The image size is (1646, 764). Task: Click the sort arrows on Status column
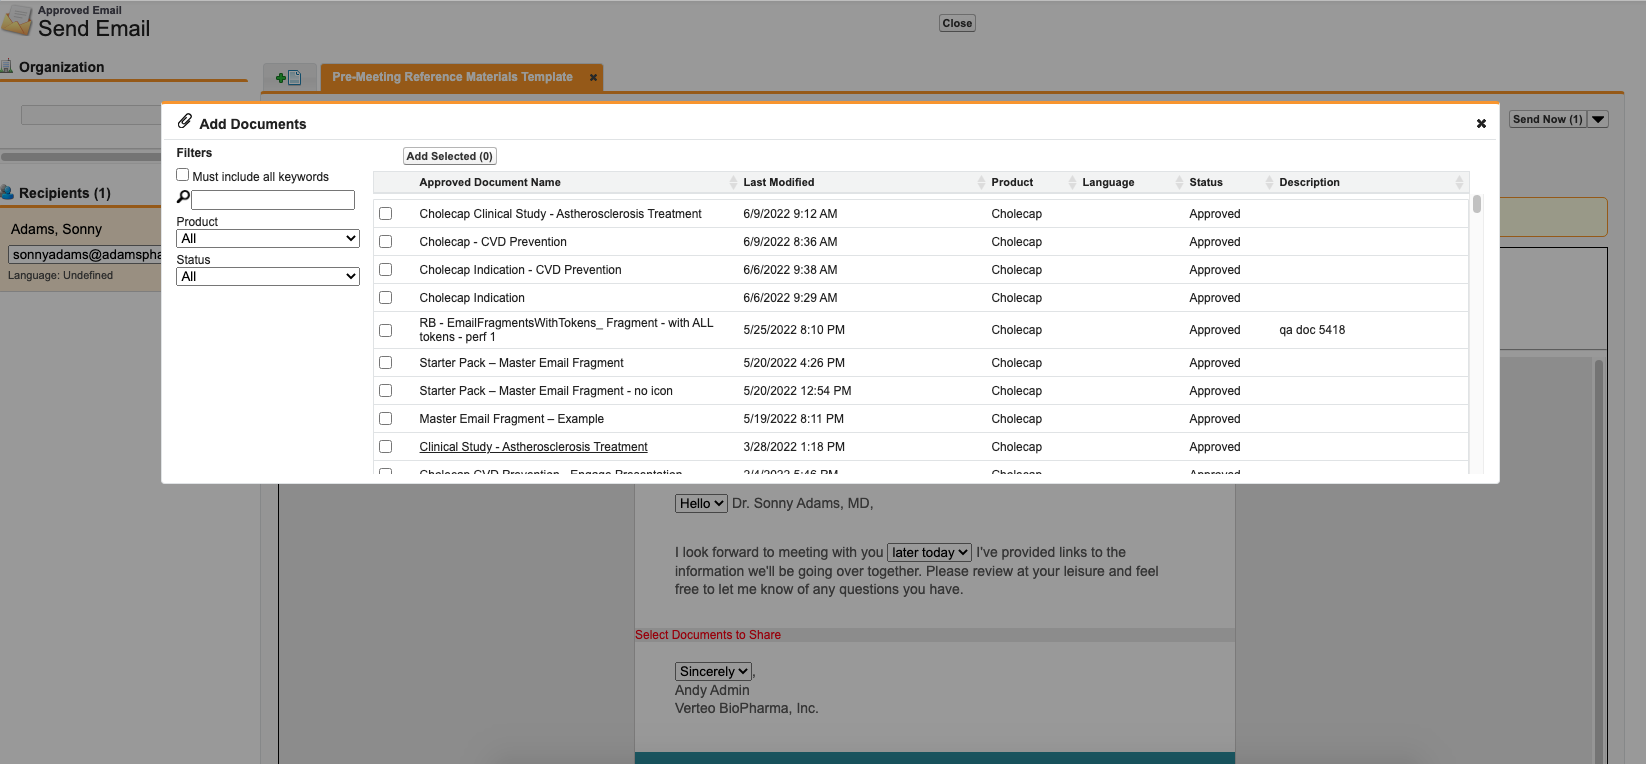[1269, 182]
